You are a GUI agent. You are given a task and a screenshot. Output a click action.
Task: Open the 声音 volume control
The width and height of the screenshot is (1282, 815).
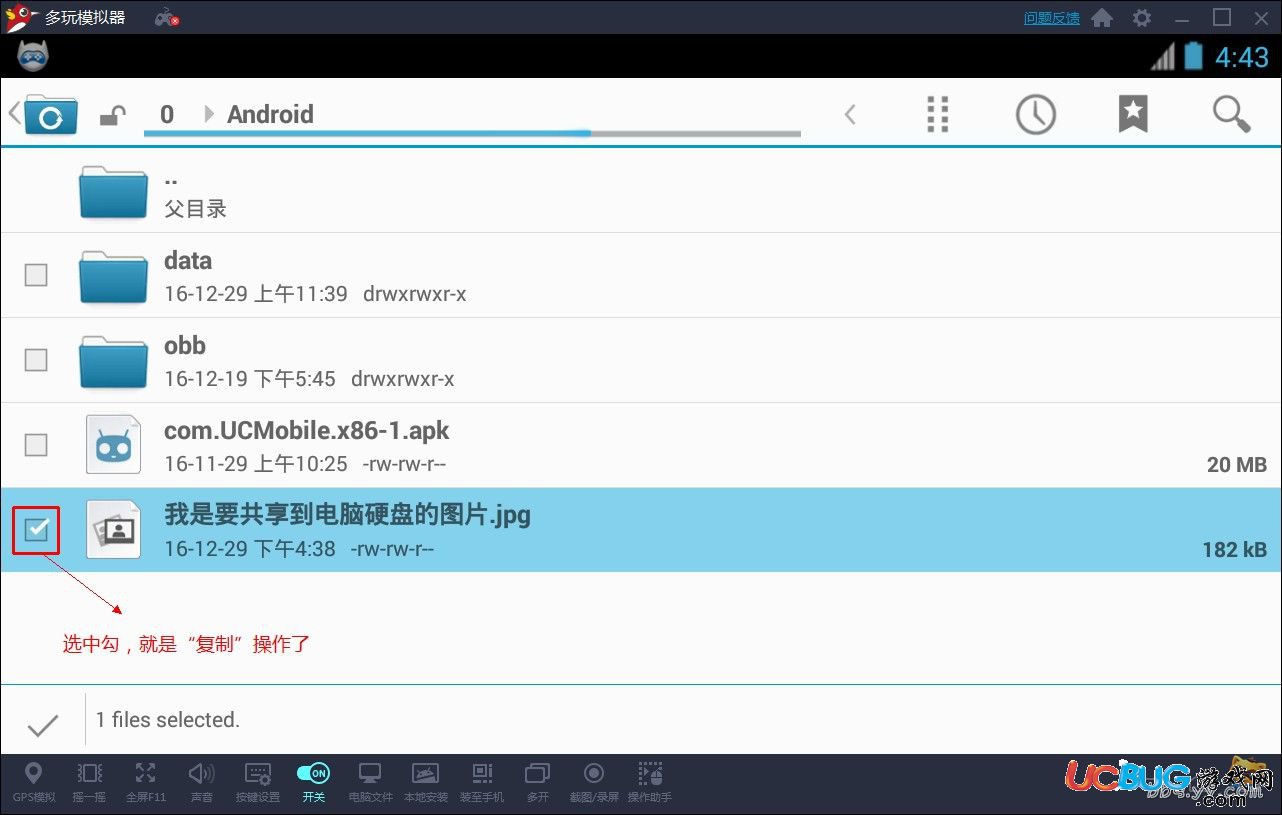click(202, 782)
